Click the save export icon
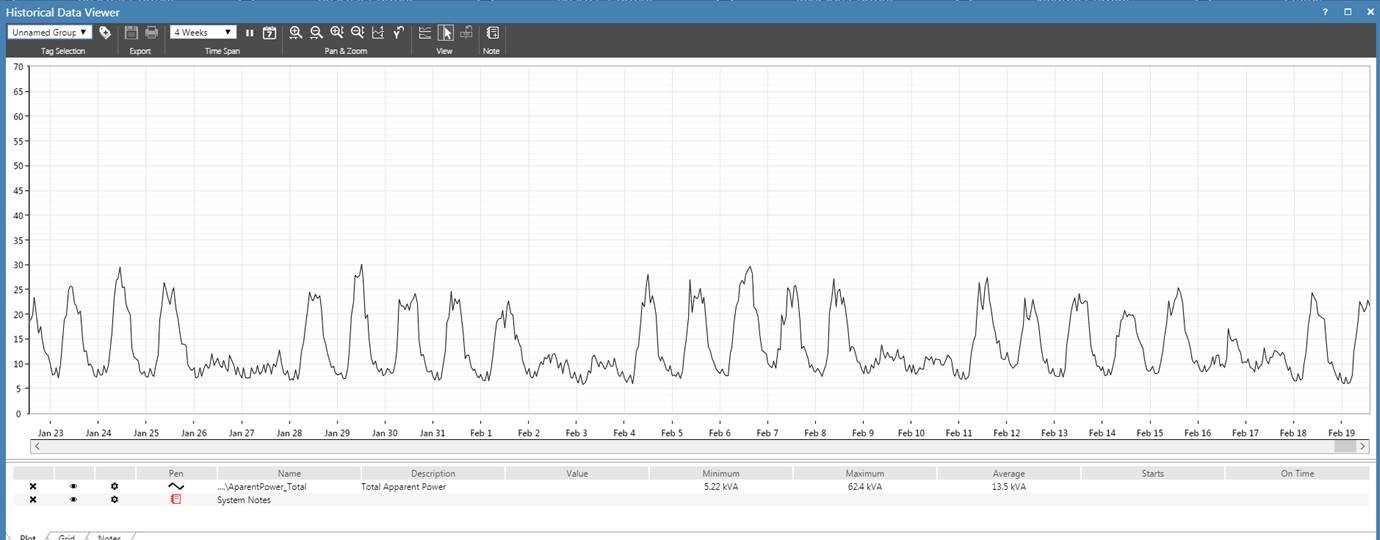 [x=131, y=33]
